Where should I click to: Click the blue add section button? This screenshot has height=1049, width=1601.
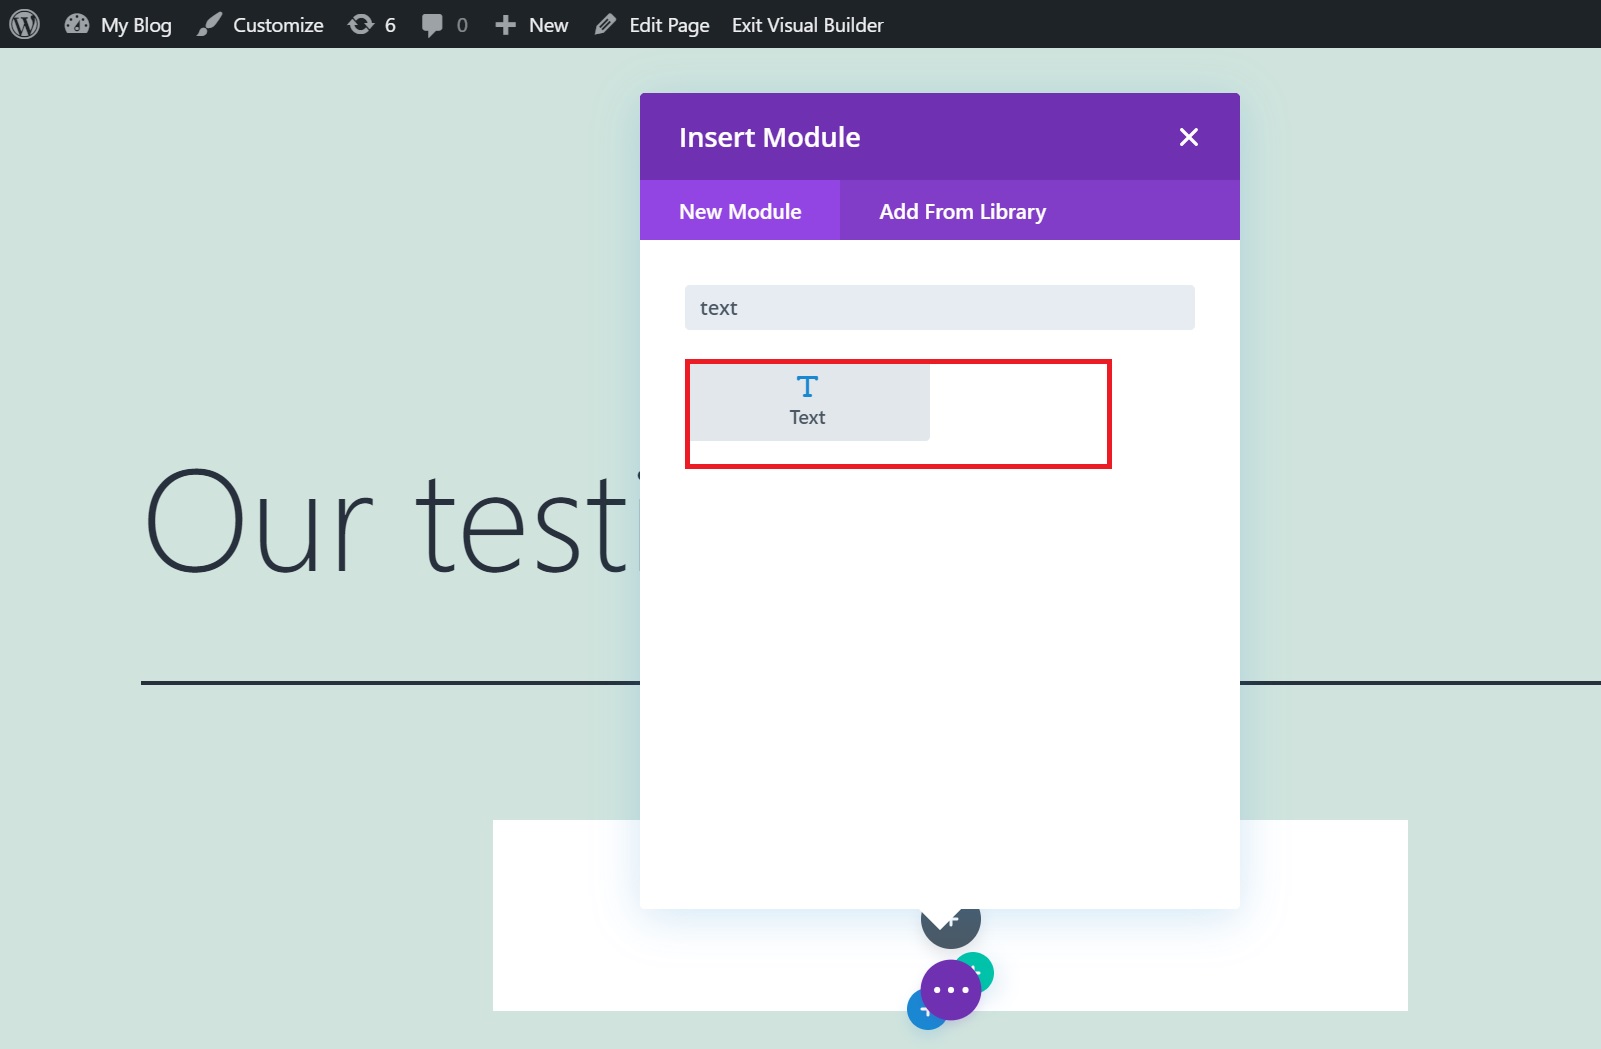click(x=921, y=1012)
